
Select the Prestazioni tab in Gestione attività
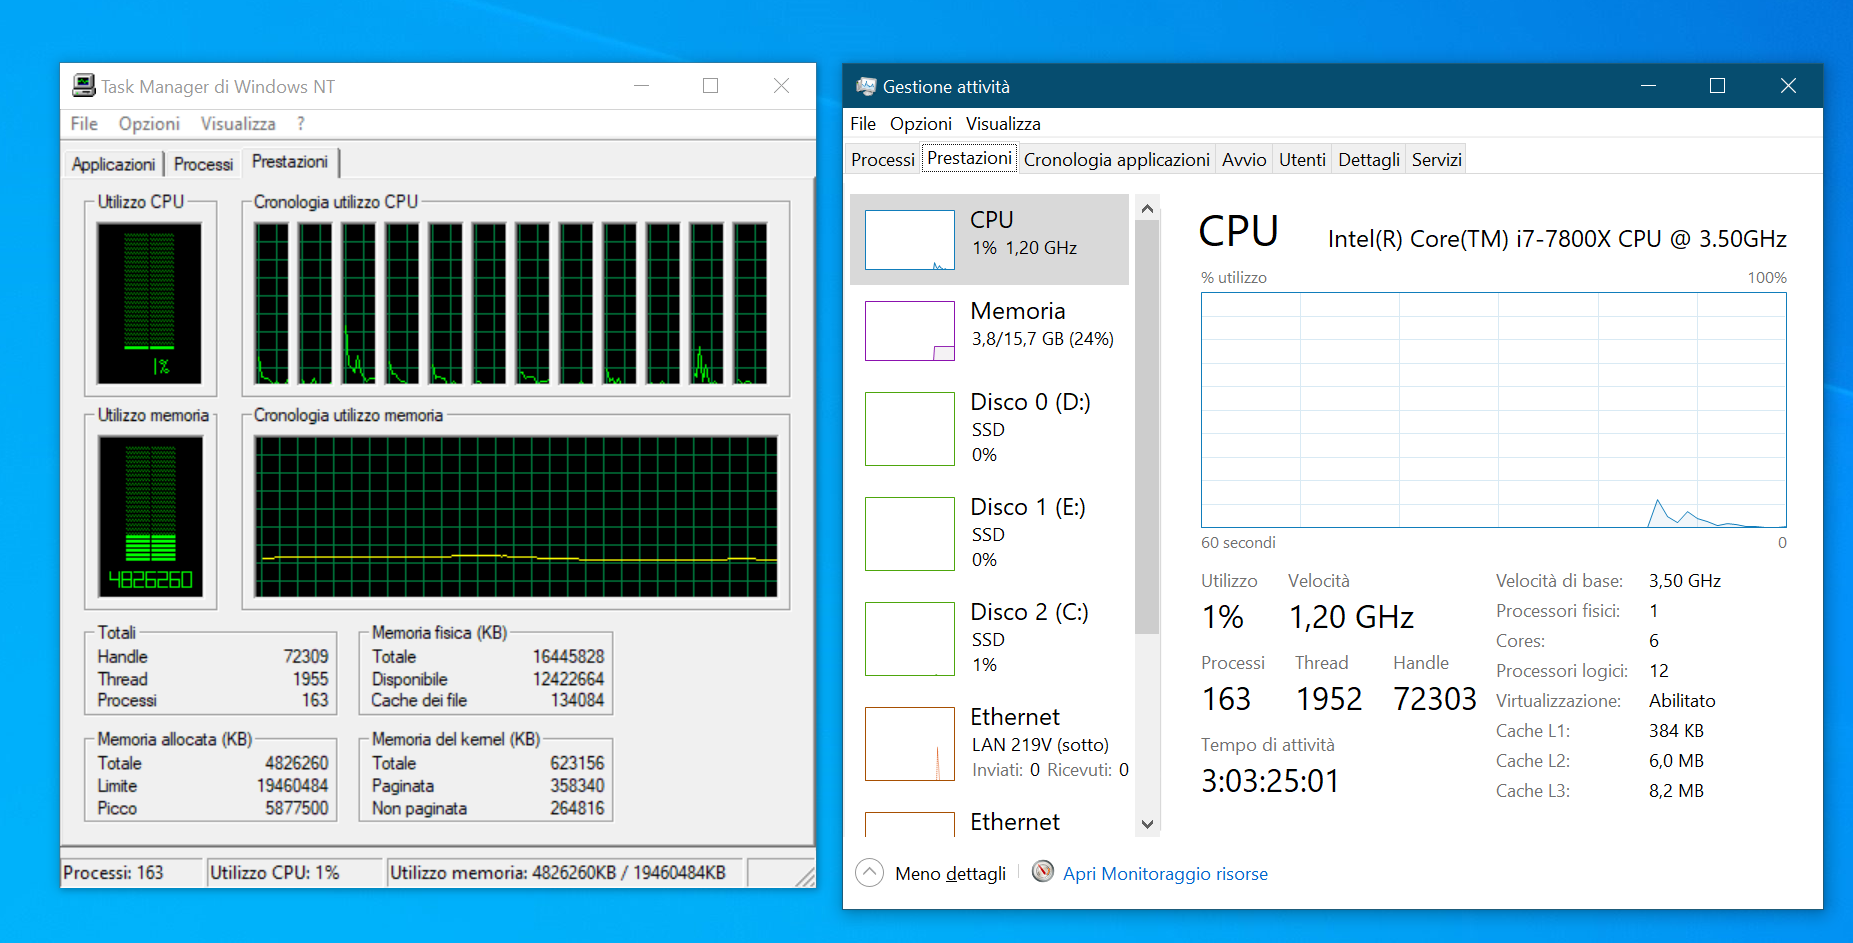[x=969, y=158]
